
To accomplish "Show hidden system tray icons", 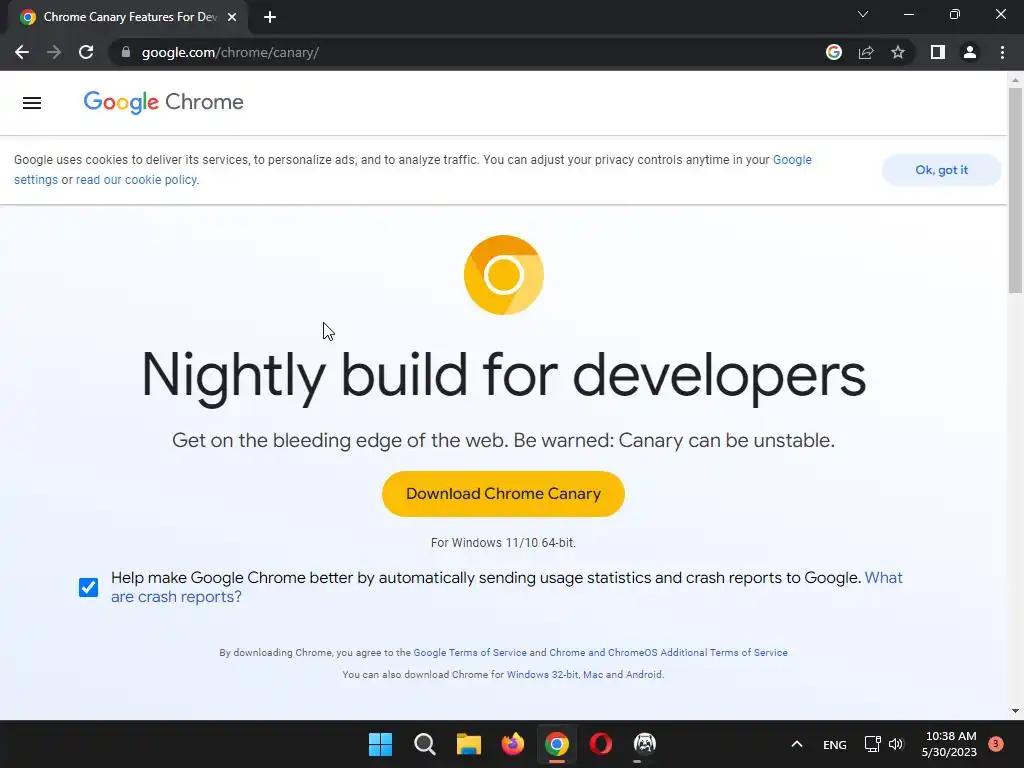I will click(x=797, y=744).
